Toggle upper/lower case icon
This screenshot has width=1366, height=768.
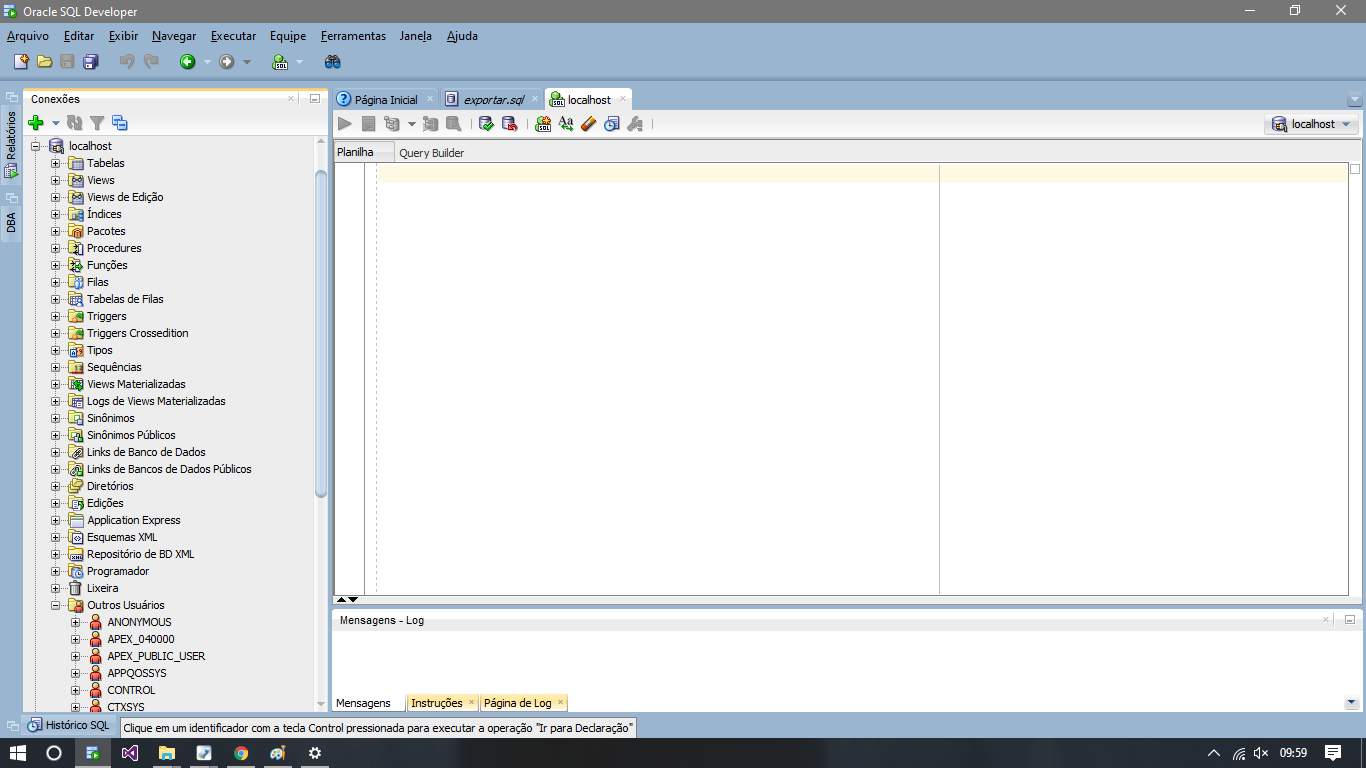[x=566, y=124]
